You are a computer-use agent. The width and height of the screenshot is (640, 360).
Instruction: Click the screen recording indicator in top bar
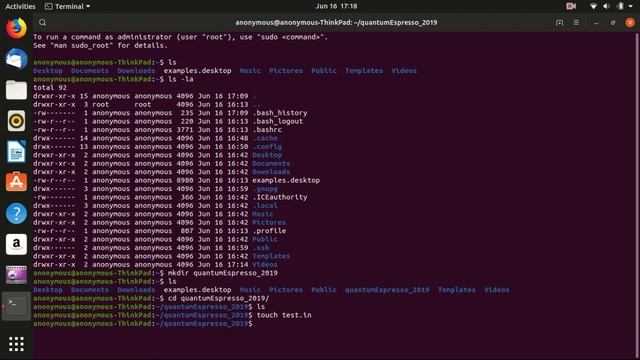click(571, 6)
